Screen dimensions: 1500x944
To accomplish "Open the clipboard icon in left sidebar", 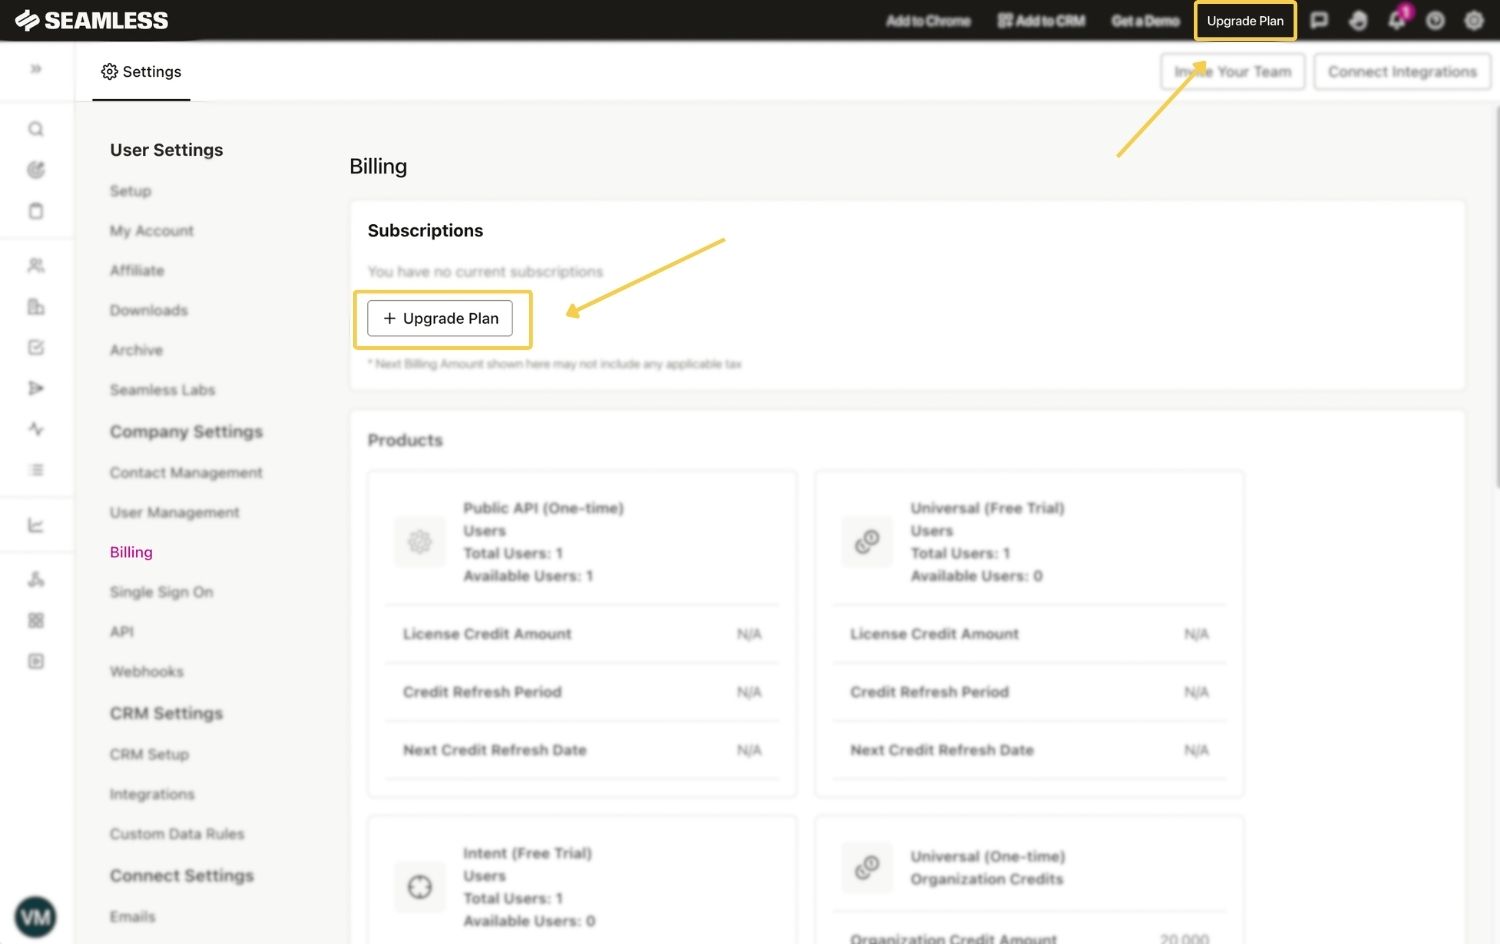I will click(36, 211).
